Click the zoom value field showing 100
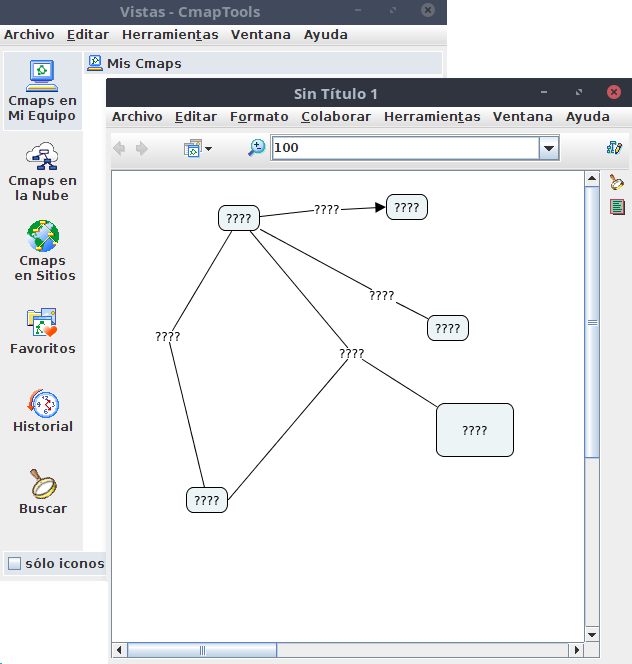632x664 pixels. pos(403,148)
